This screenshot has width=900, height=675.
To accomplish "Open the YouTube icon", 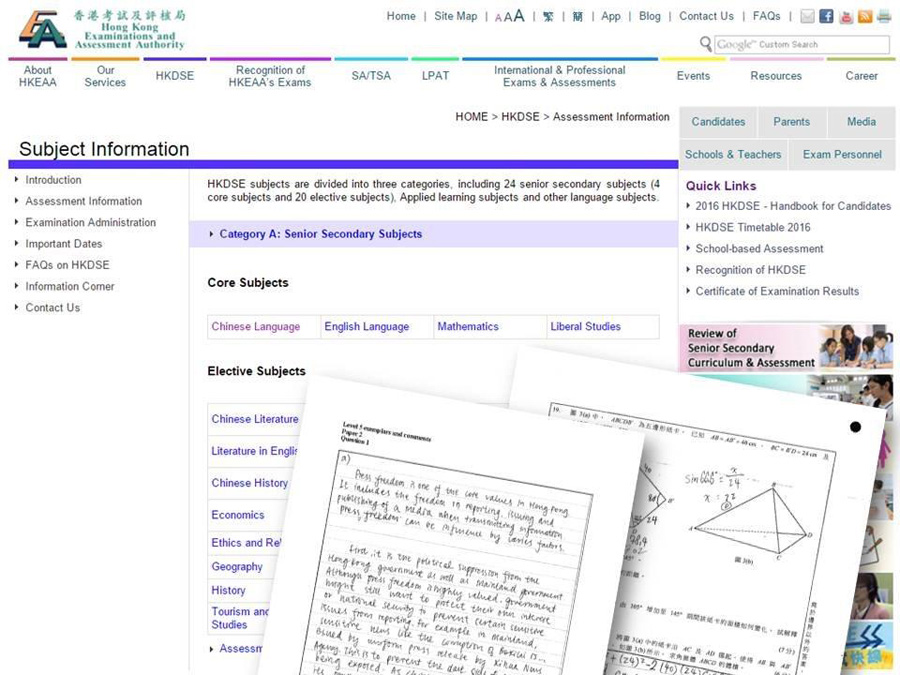I will (845, 16).
